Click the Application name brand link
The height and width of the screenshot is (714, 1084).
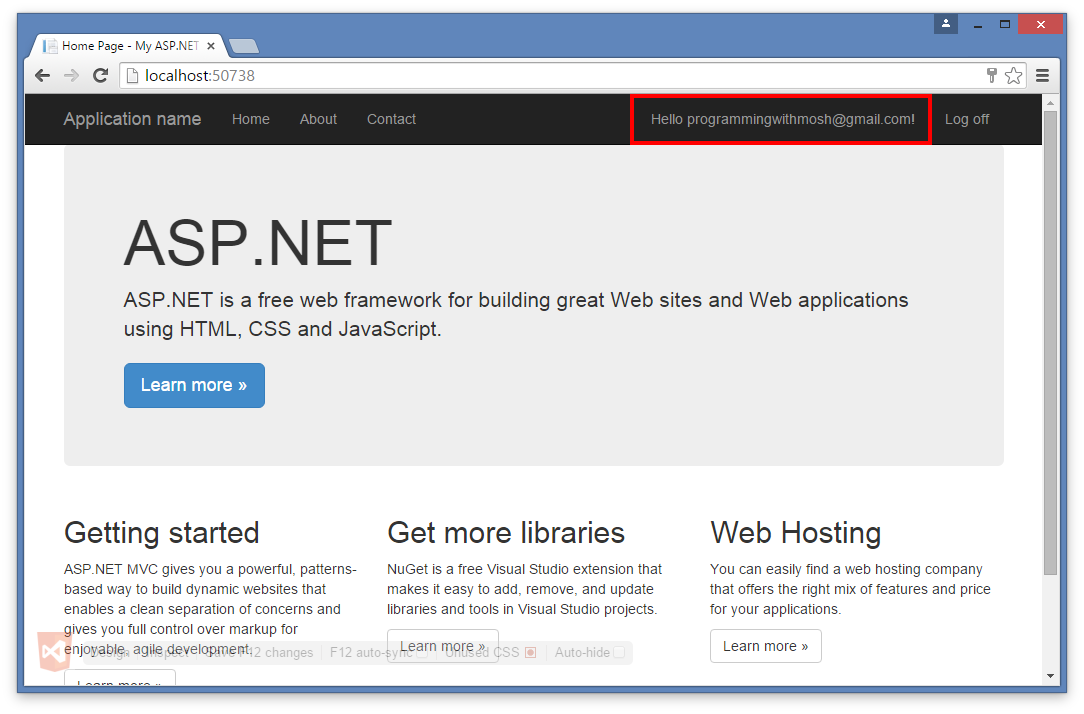point(132,119)
